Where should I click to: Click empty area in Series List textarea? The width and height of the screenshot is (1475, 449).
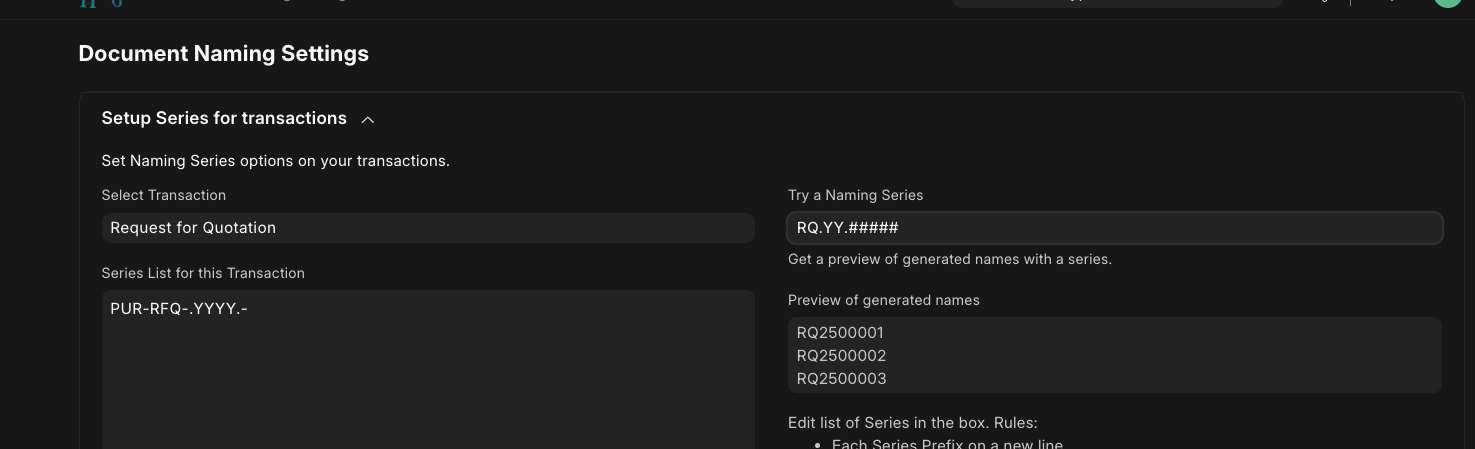click(x=428, y=390)
